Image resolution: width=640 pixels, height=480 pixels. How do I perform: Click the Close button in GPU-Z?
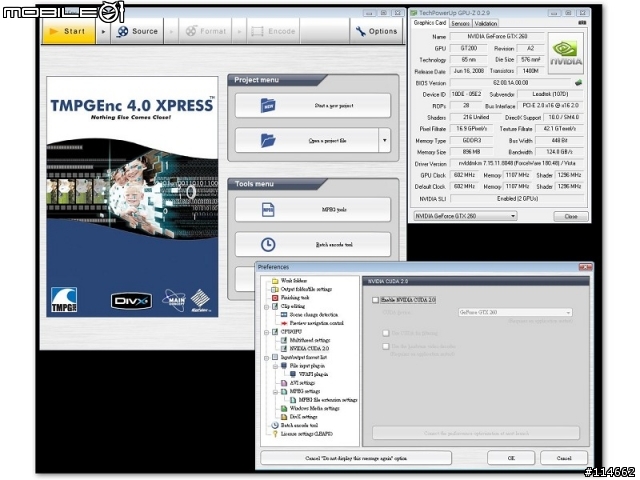pos(571,216)
